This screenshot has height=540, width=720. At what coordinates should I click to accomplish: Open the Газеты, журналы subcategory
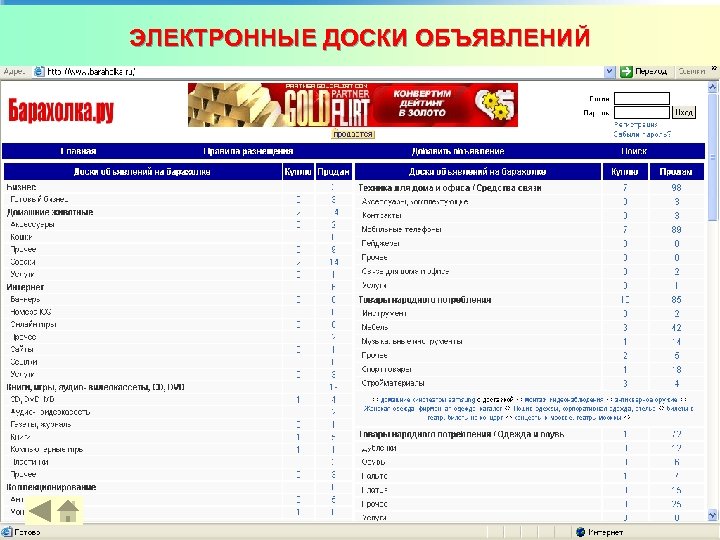click(40, 424)
